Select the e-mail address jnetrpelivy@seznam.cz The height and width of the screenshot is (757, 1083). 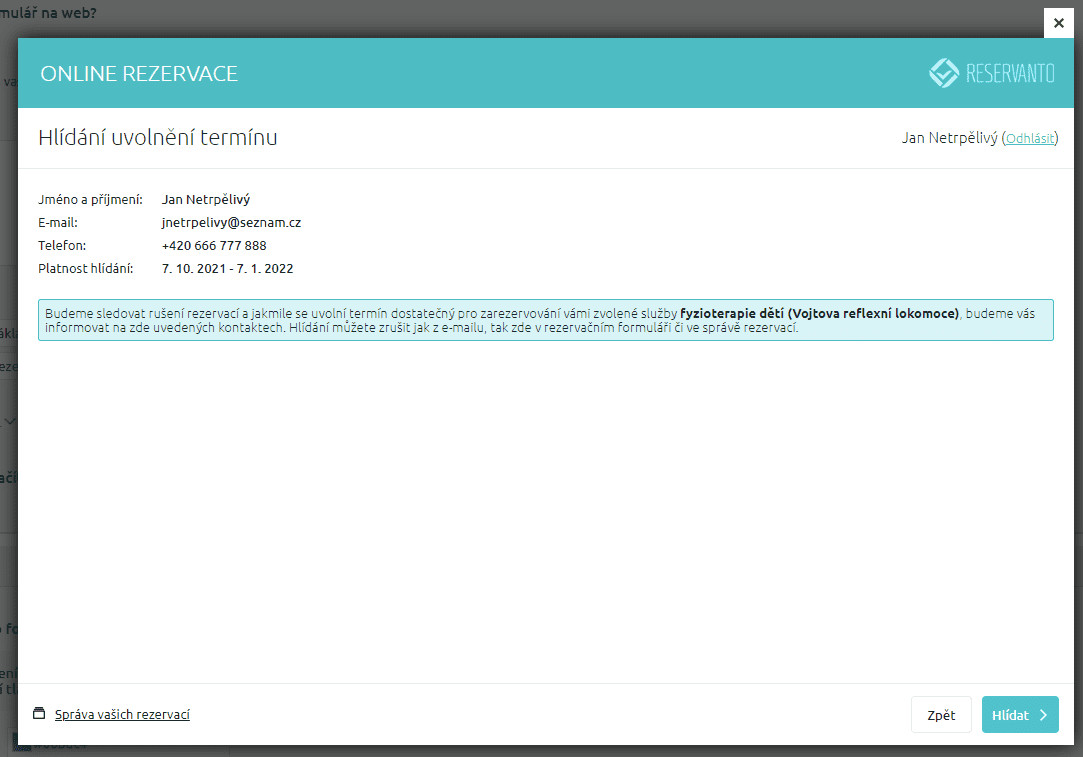tap(231, 223)
